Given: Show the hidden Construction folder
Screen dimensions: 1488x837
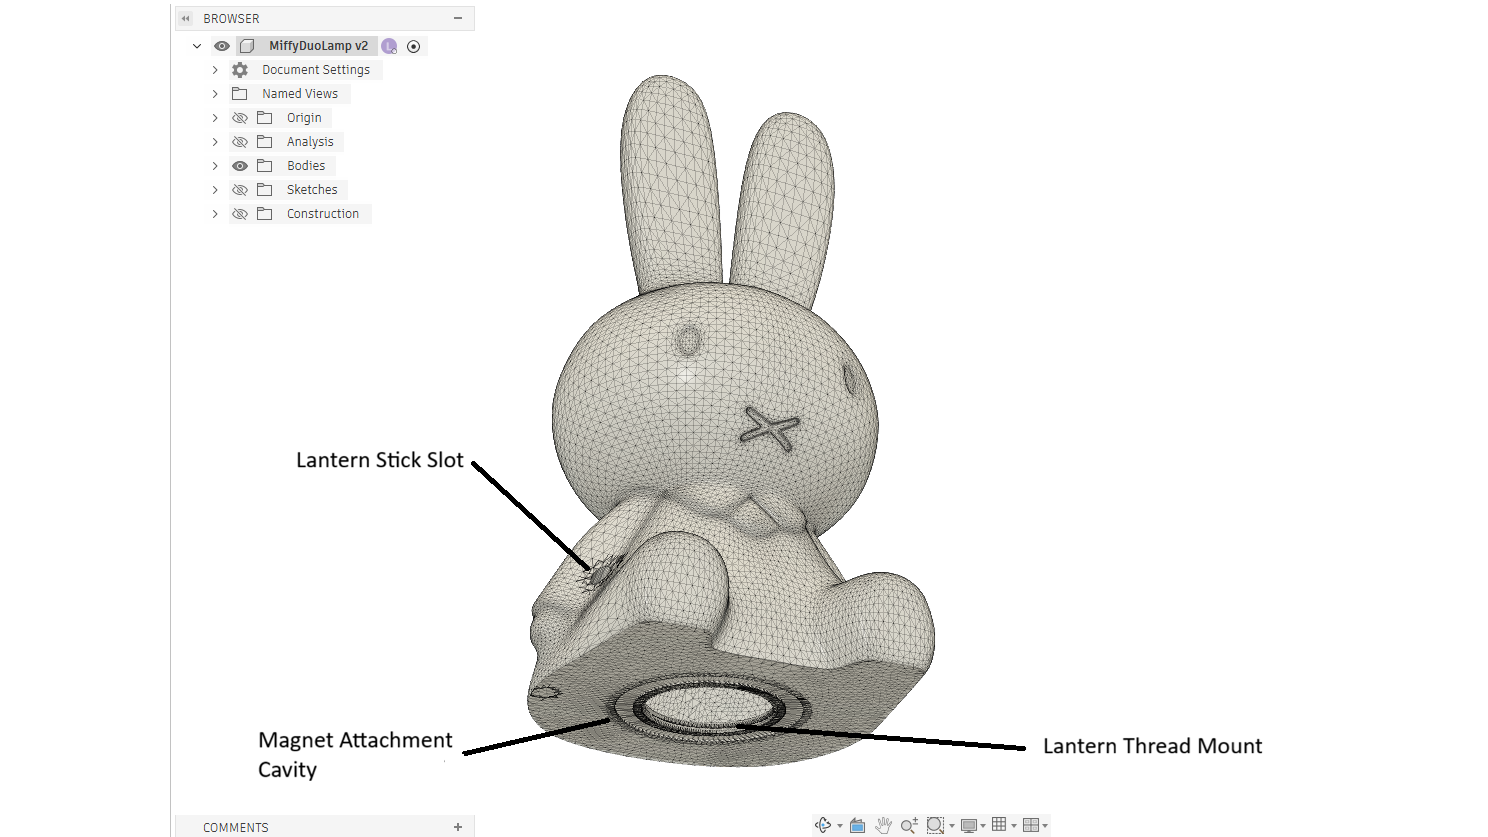Looking at the screenshot, I should (x=240, y=214).
